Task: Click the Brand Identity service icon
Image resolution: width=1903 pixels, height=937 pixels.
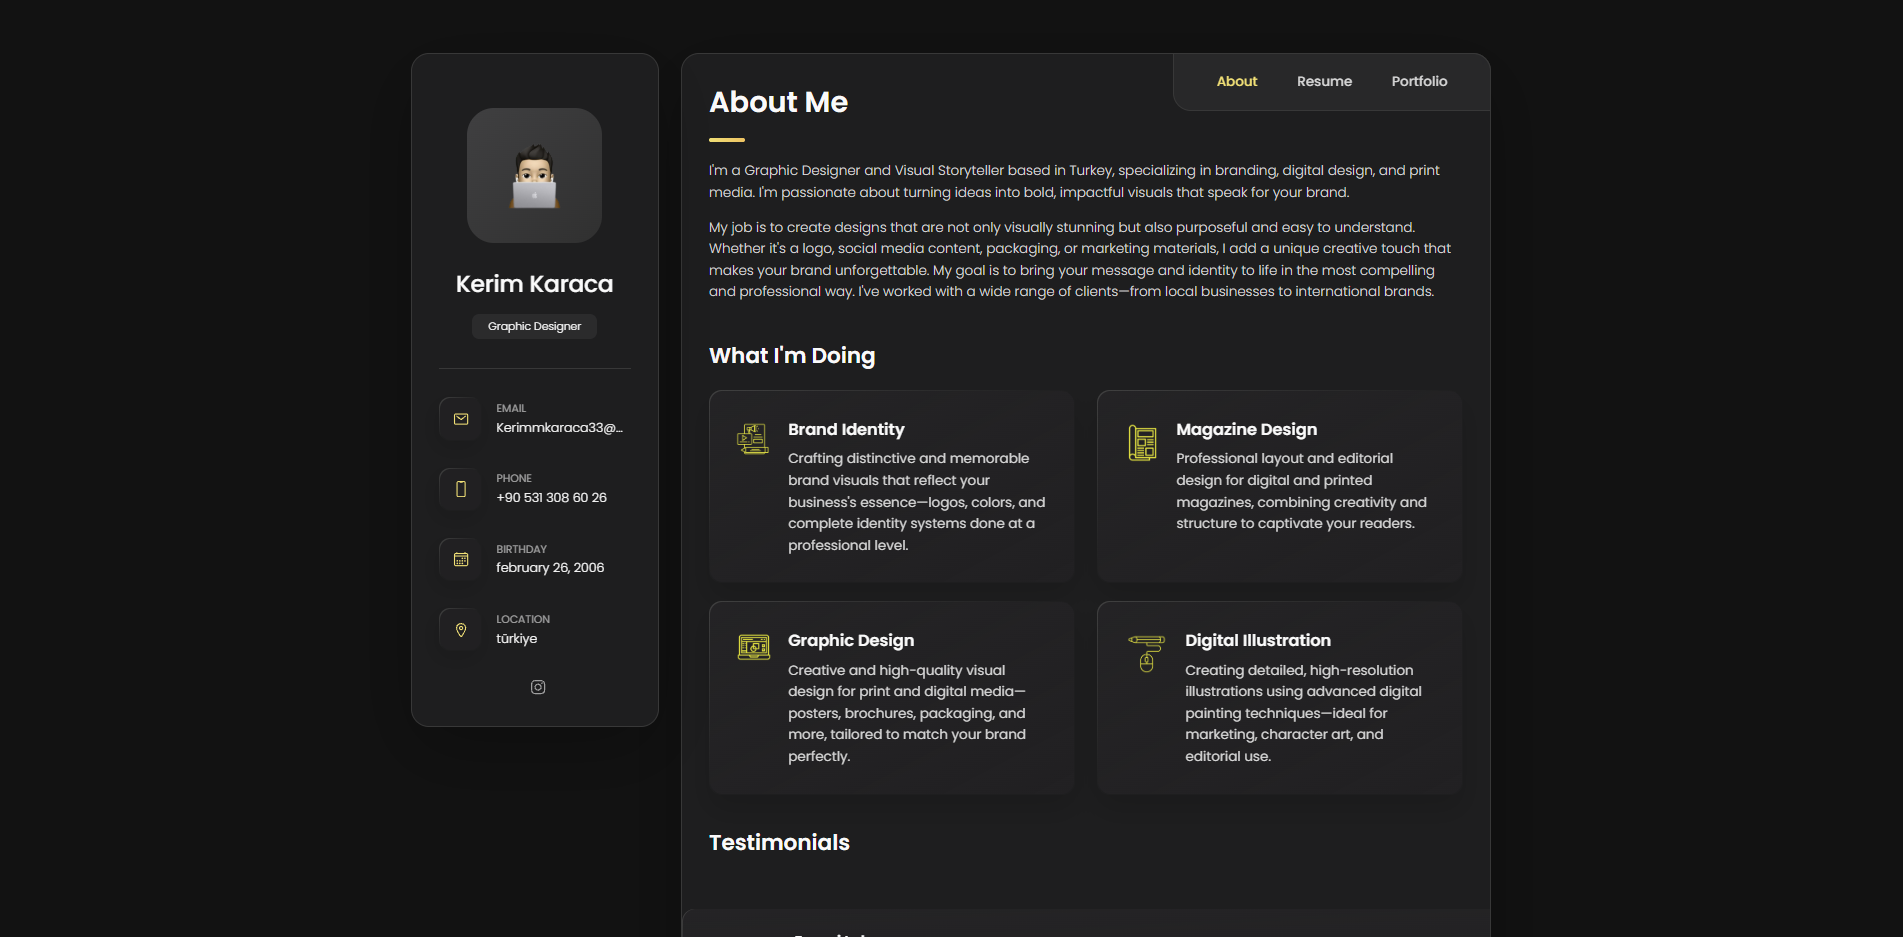Action: point(753,439)
